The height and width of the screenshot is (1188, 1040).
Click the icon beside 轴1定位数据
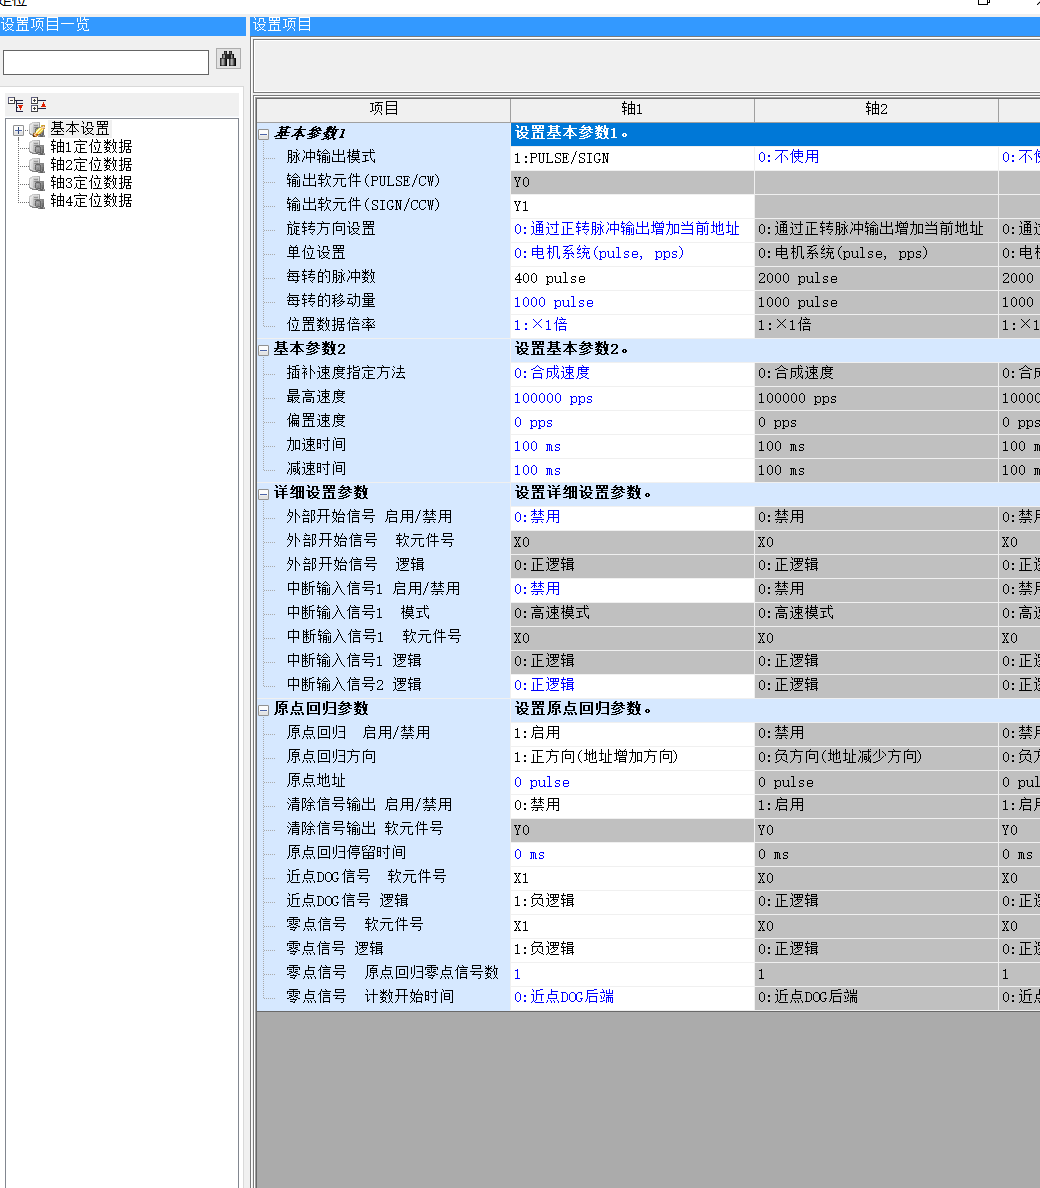click(38, 147)
